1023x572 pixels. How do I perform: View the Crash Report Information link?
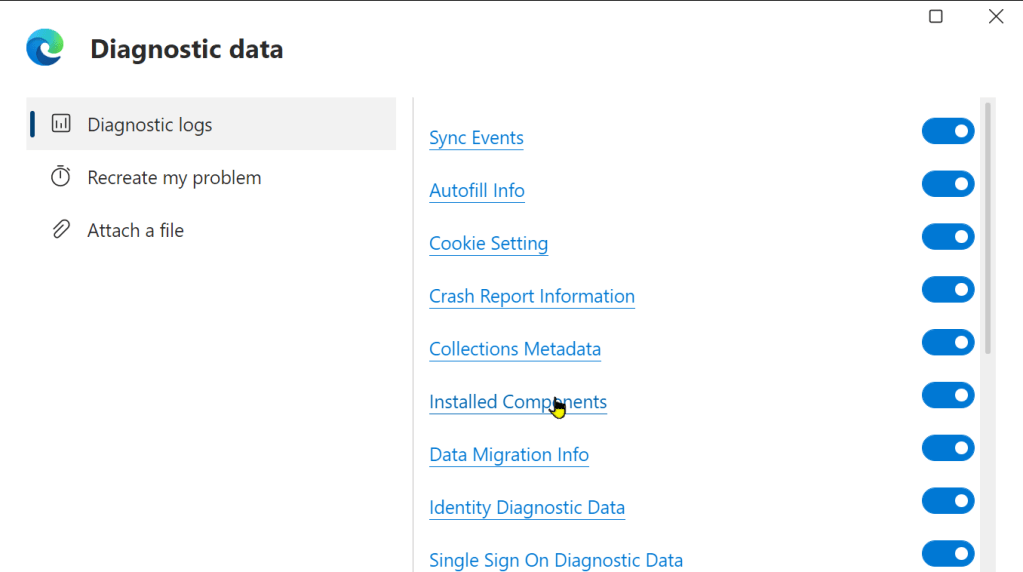pos(531,297)
